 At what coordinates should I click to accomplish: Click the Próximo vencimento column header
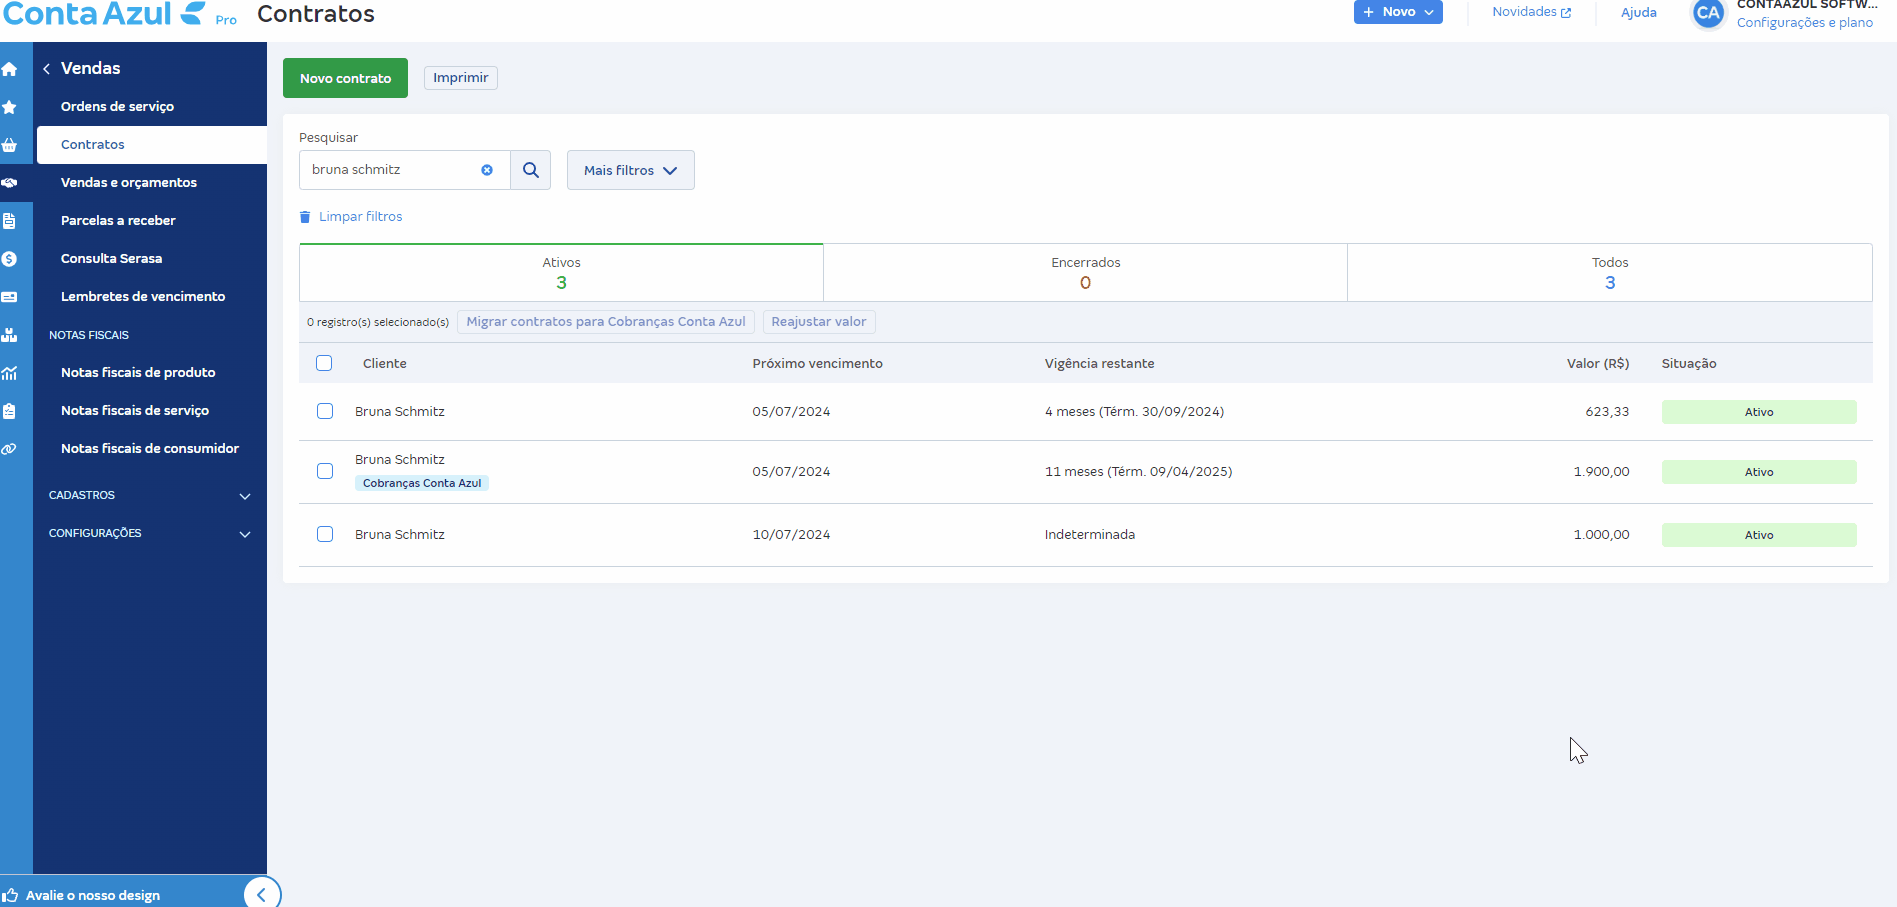click(x=818, y=364)
